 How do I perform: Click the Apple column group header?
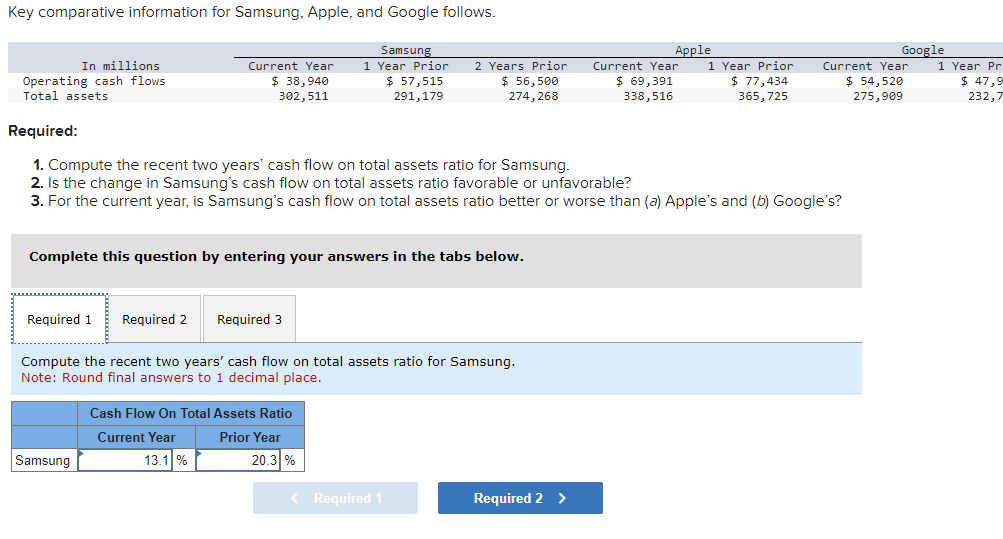[x=693, y=50]
